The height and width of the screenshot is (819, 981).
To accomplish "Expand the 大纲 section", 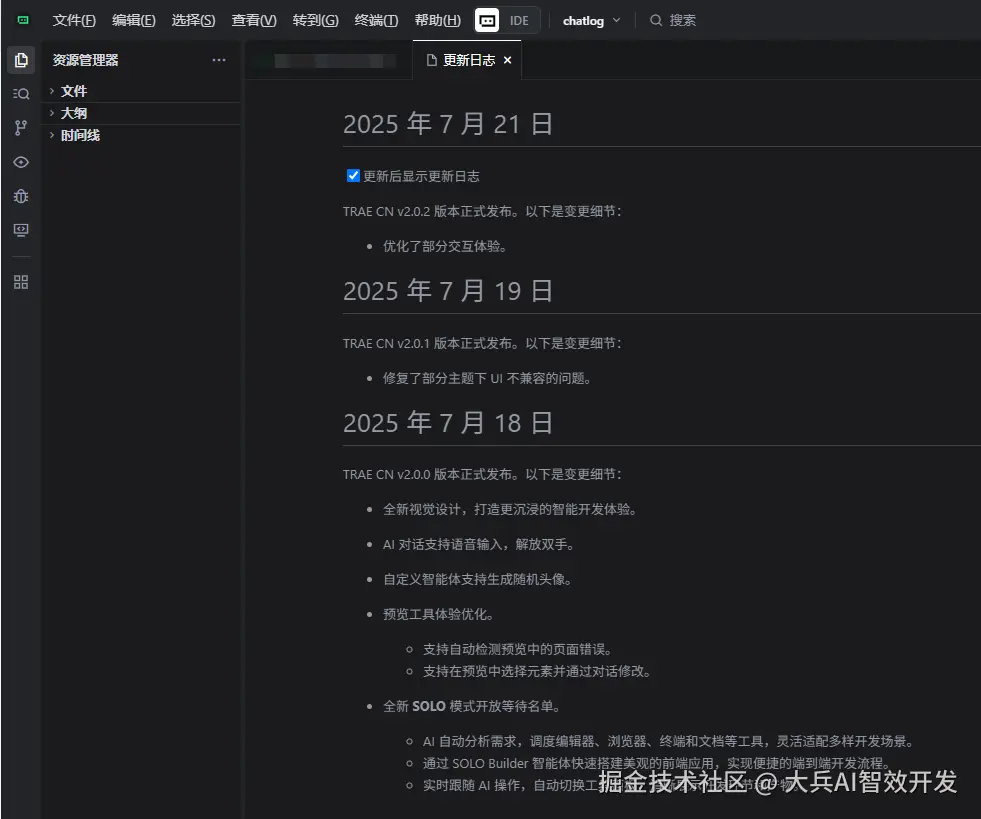I will click(x=143, y=113).
